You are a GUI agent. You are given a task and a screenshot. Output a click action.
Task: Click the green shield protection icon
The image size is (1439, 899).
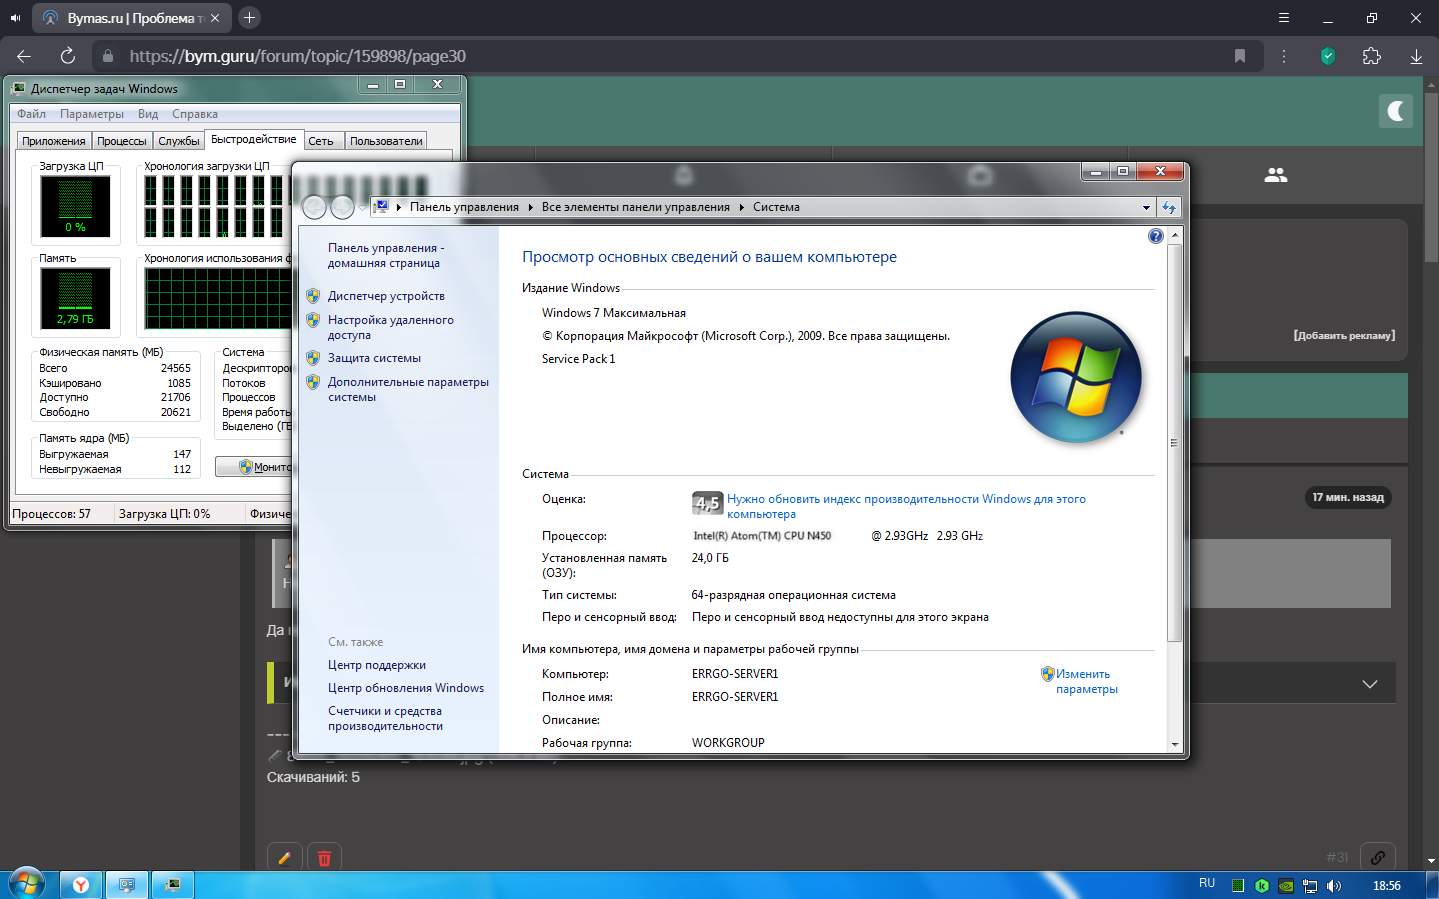[1327, 56]
